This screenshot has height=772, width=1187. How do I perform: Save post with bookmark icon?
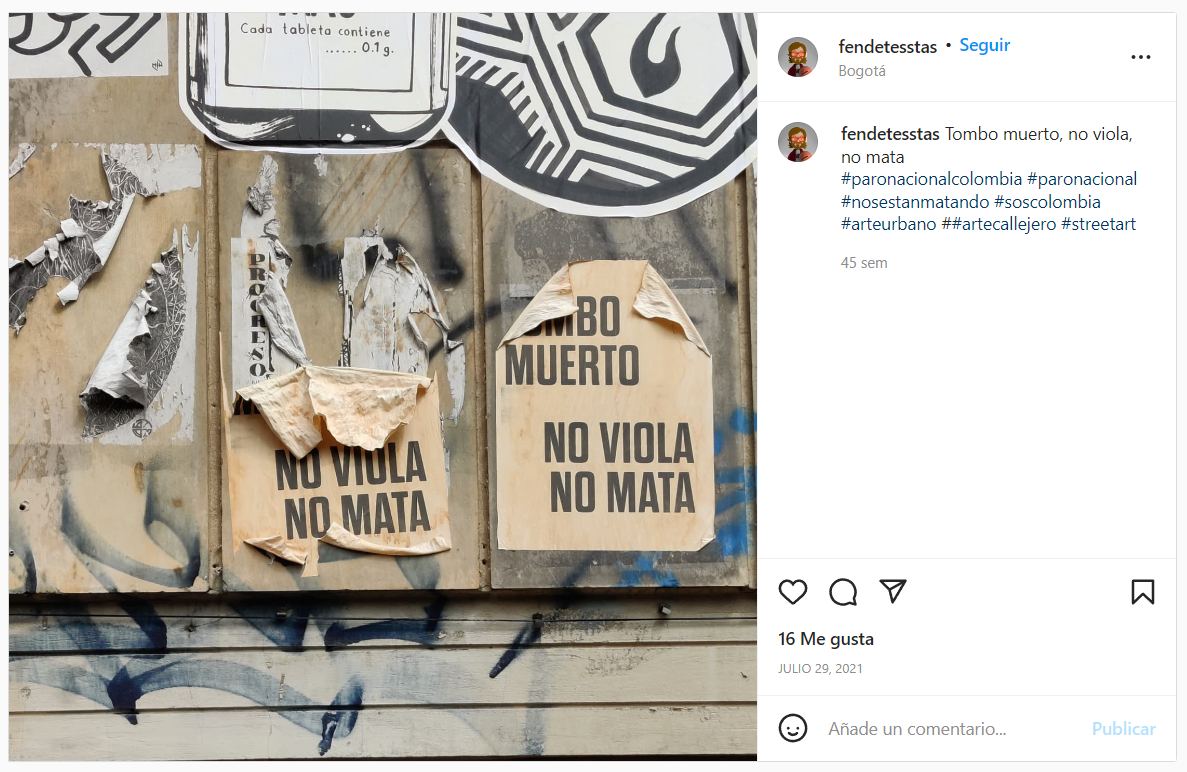[x=1142, y=592]
